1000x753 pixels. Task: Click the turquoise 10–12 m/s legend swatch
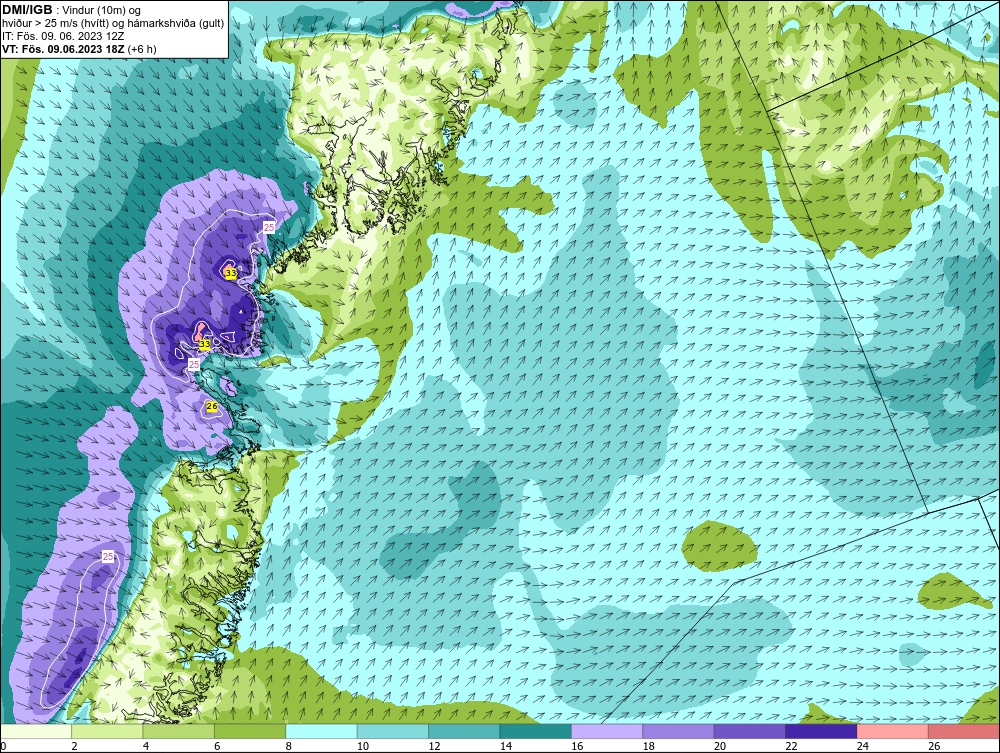[393, 731]
